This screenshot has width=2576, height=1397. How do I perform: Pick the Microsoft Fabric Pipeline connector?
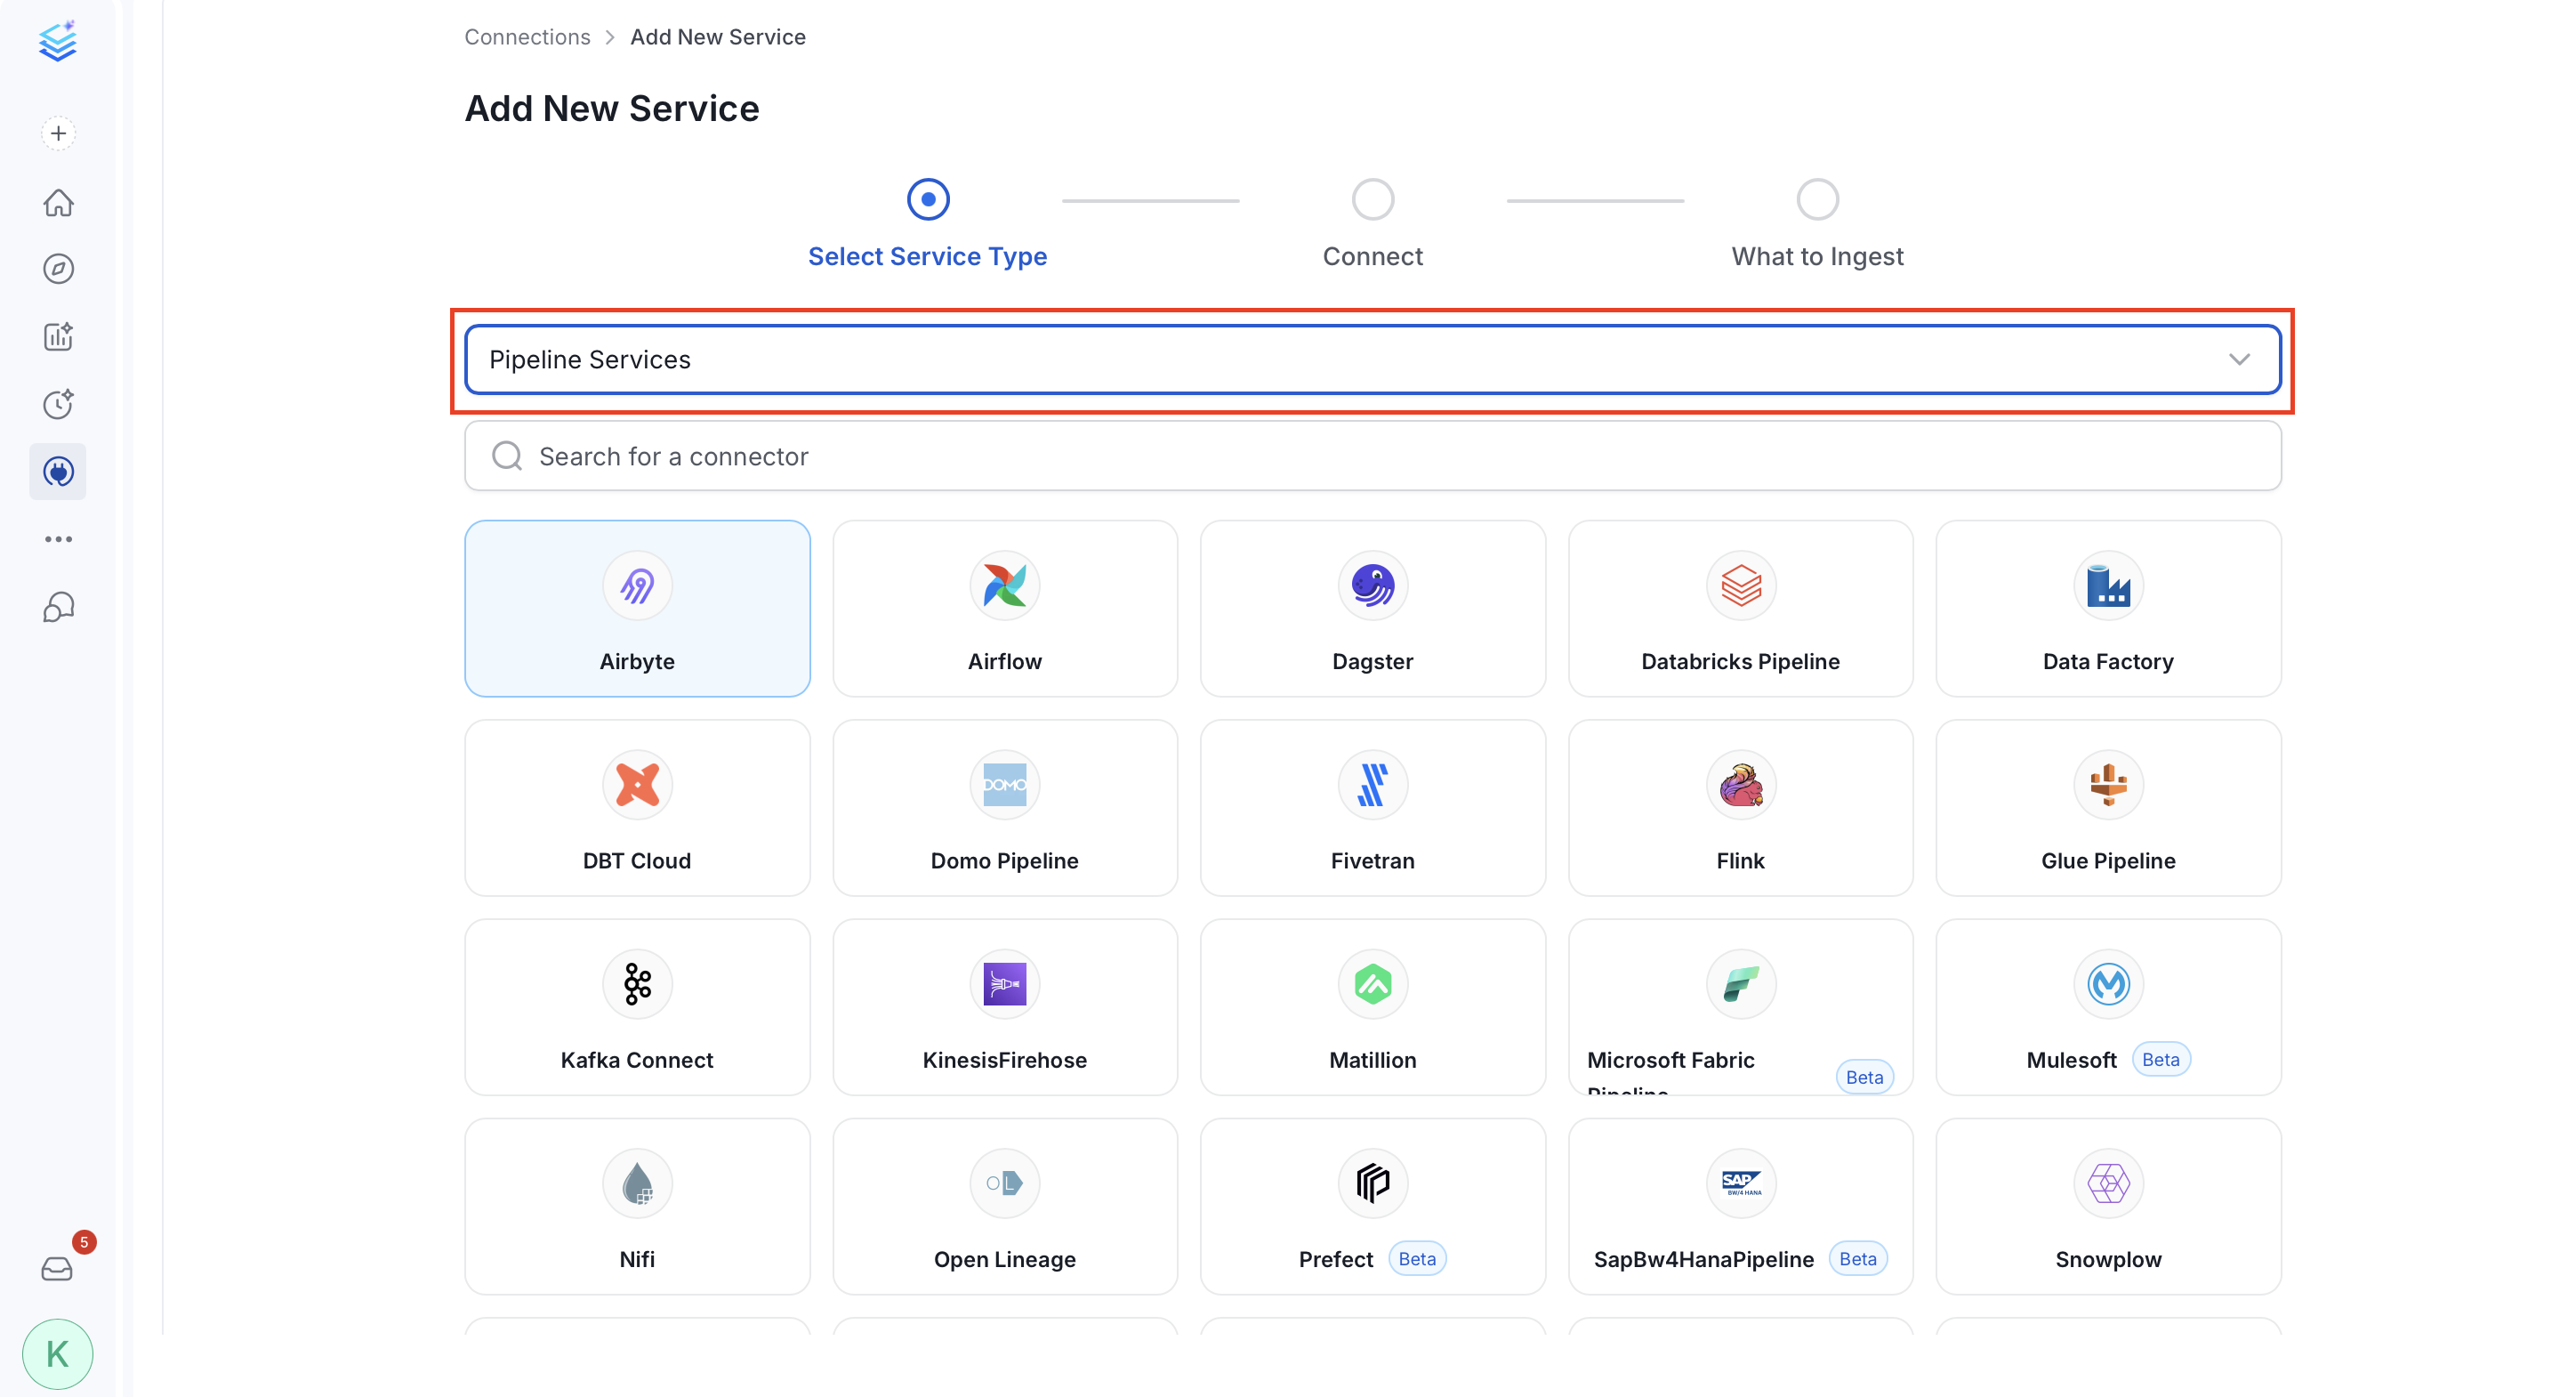click(1741, 1007)
